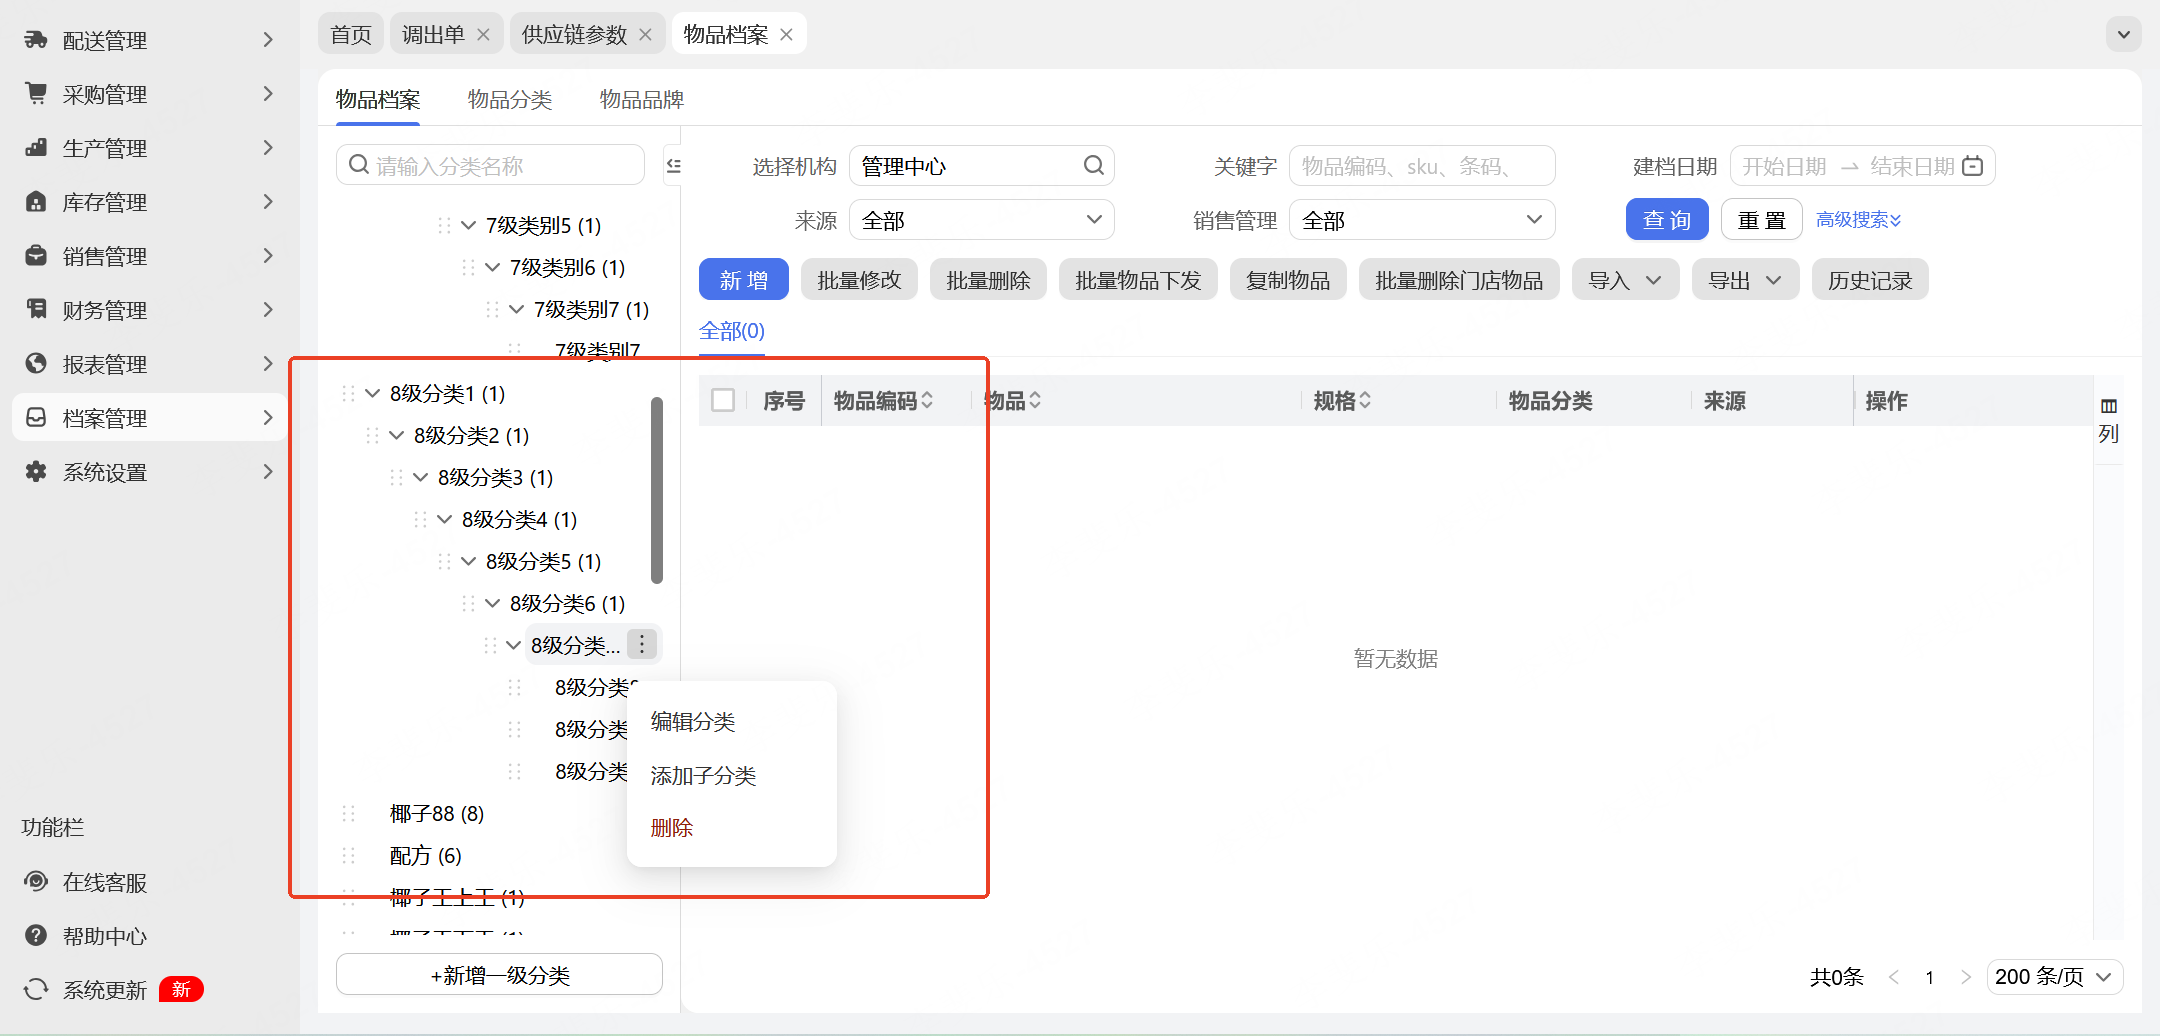2160x1036 pixels.
Task: Sort by 规格 column
Action: (x=1365, y=401)
